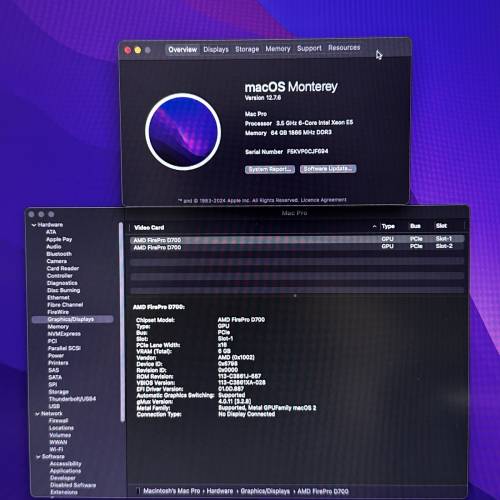Select SATA in the sidebar
500x500 pixels.
[55, 378]
